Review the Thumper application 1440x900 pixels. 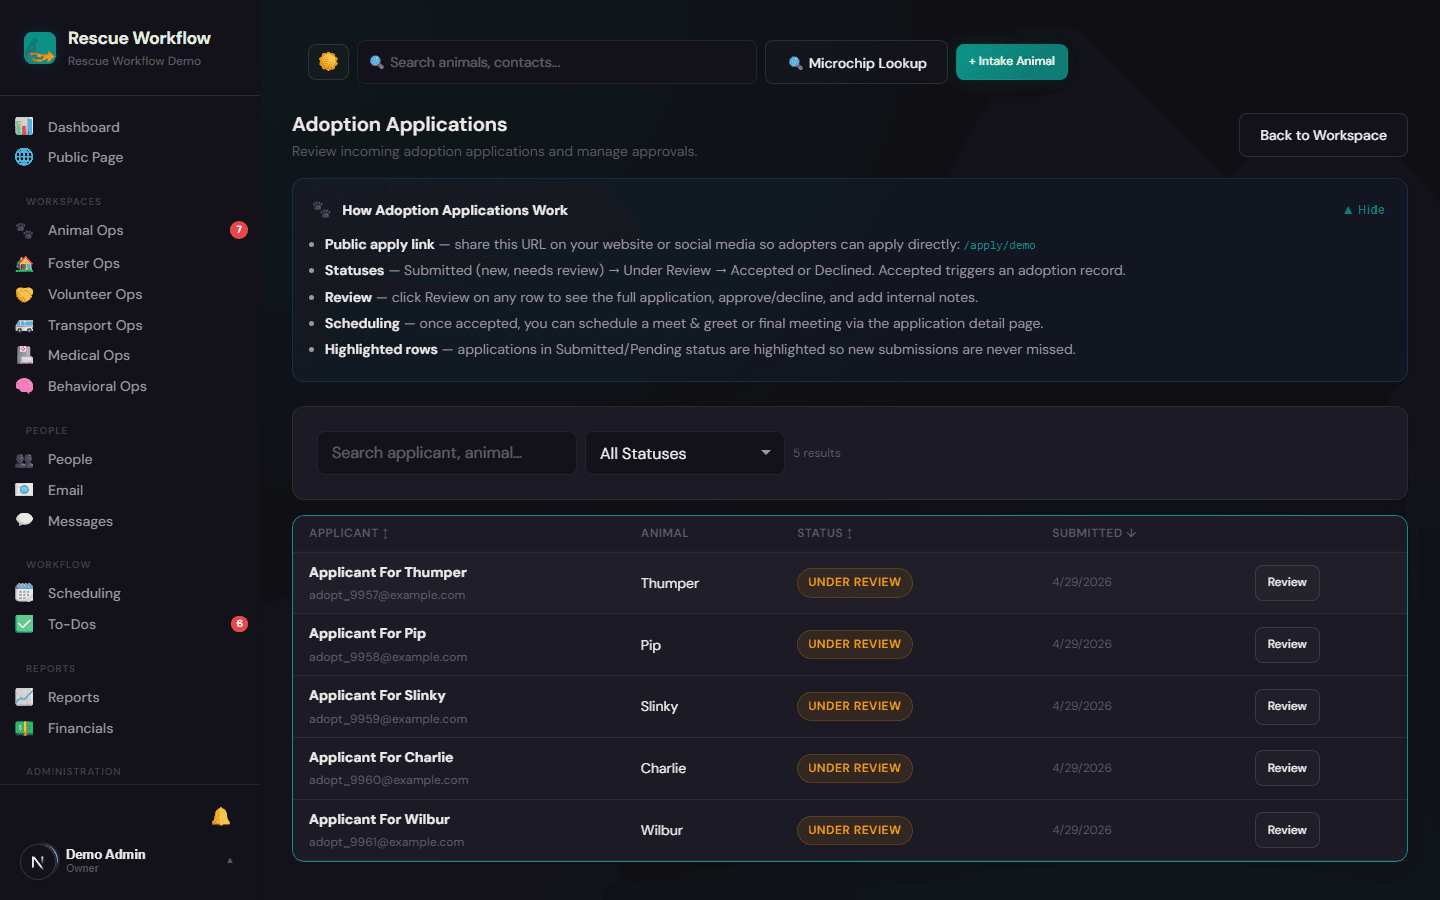(1287, 582)
